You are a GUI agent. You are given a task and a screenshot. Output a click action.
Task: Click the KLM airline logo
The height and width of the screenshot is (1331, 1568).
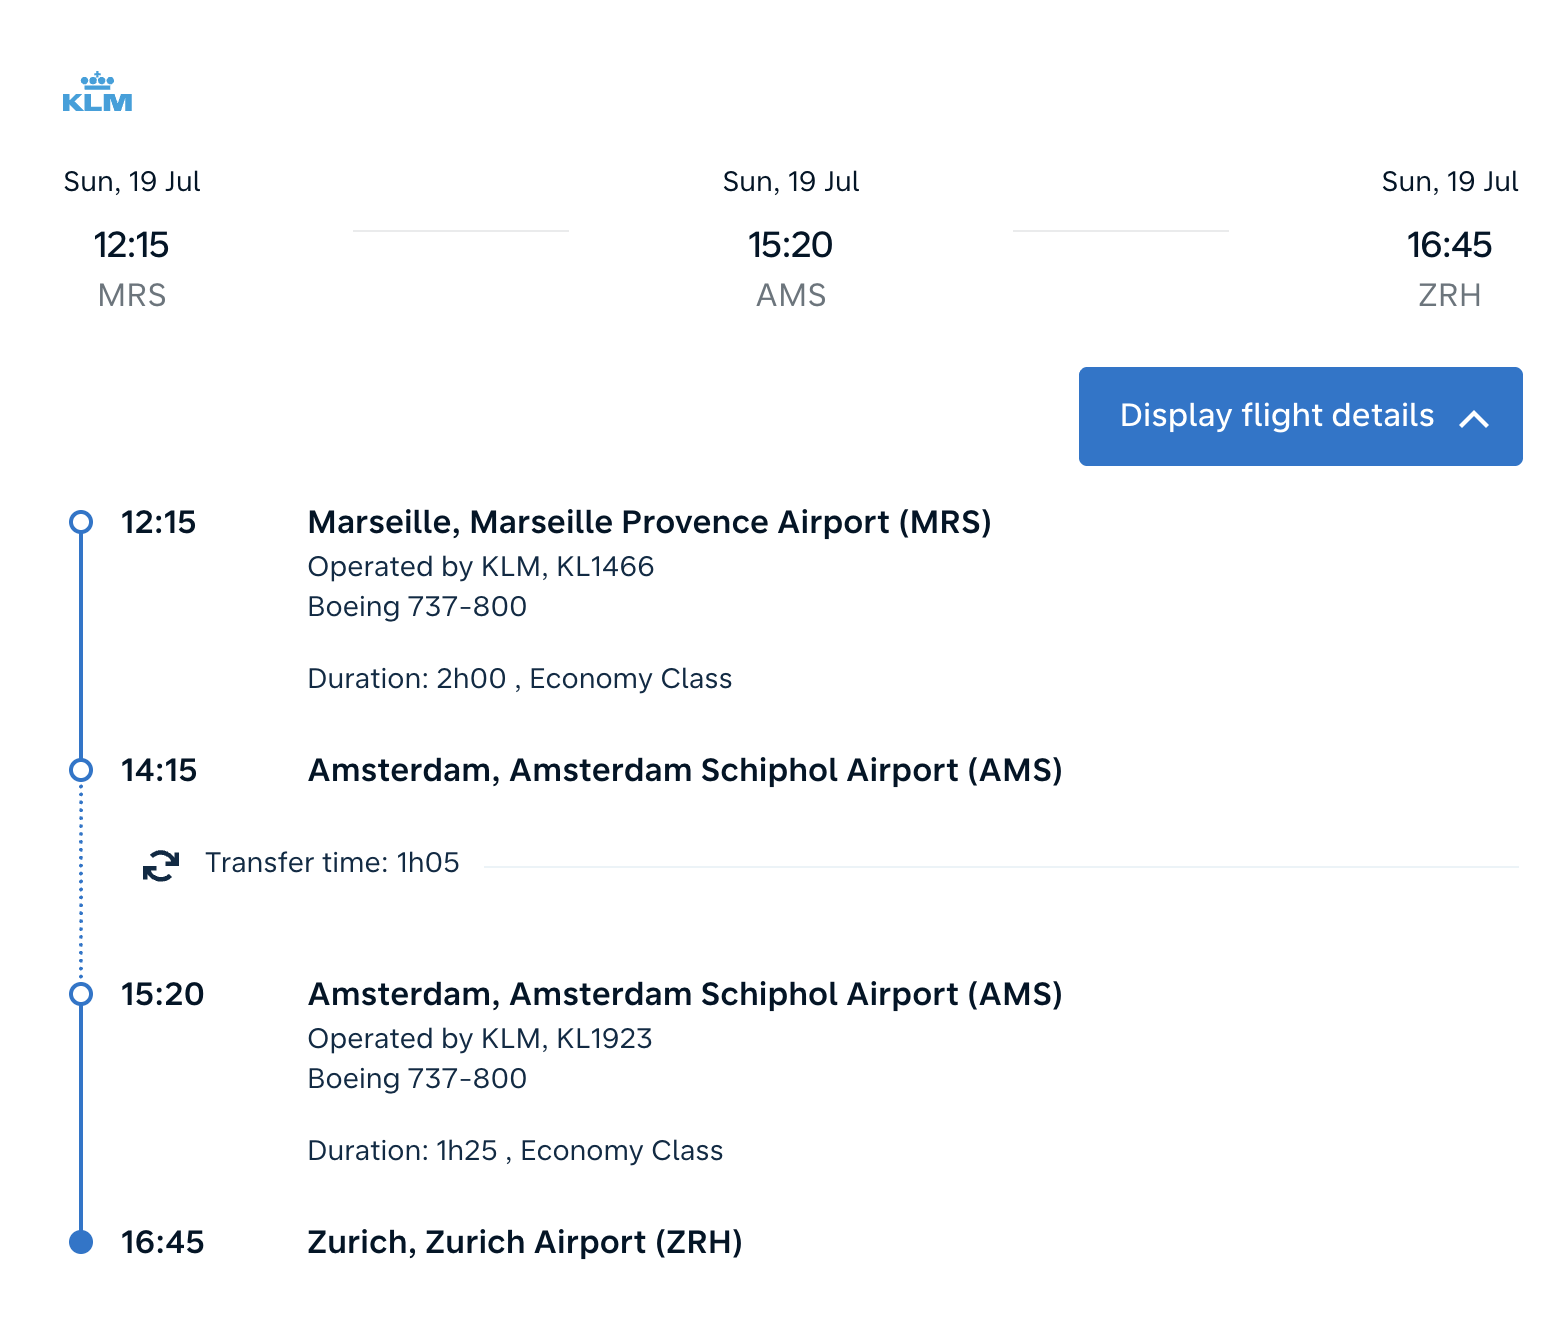(97, 92)
